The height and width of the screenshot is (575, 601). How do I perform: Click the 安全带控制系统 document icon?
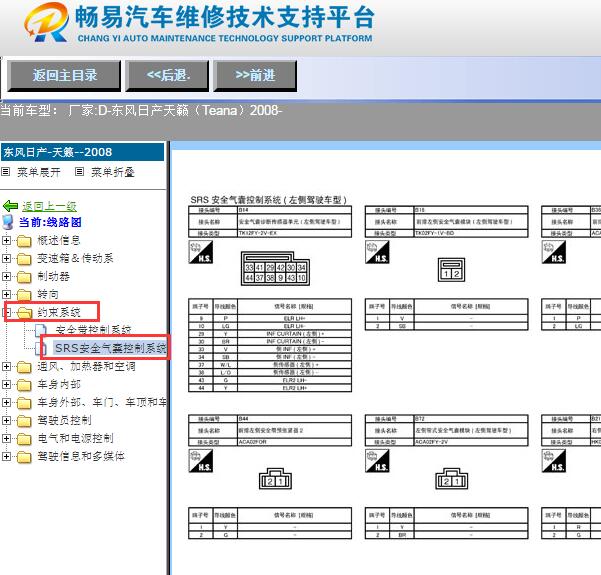point(41,330)
